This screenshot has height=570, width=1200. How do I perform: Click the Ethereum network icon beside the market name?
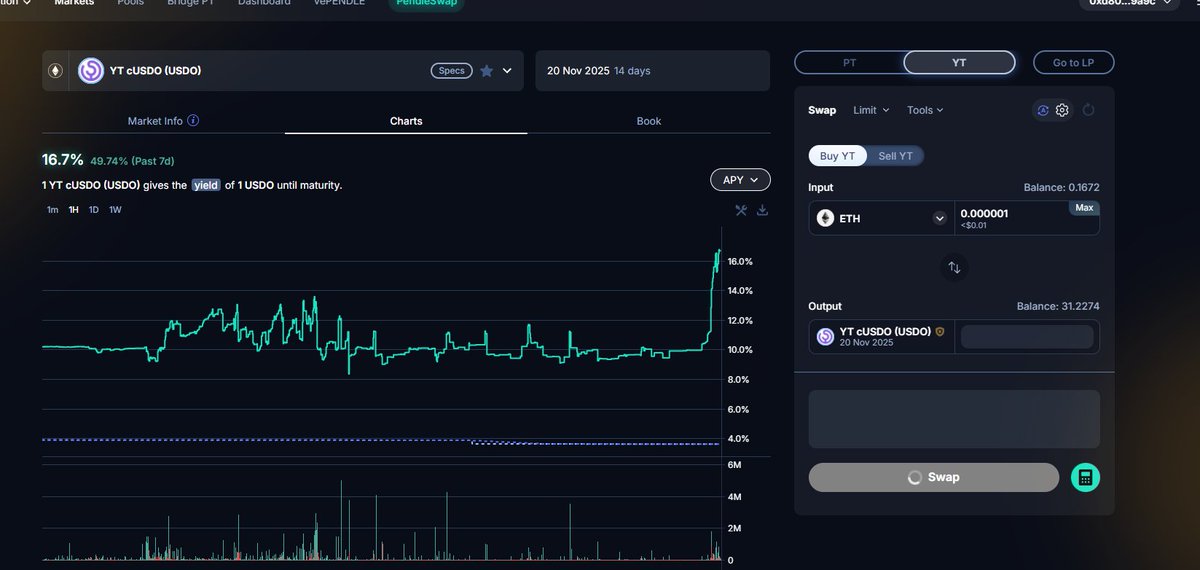tap(56, 71)
